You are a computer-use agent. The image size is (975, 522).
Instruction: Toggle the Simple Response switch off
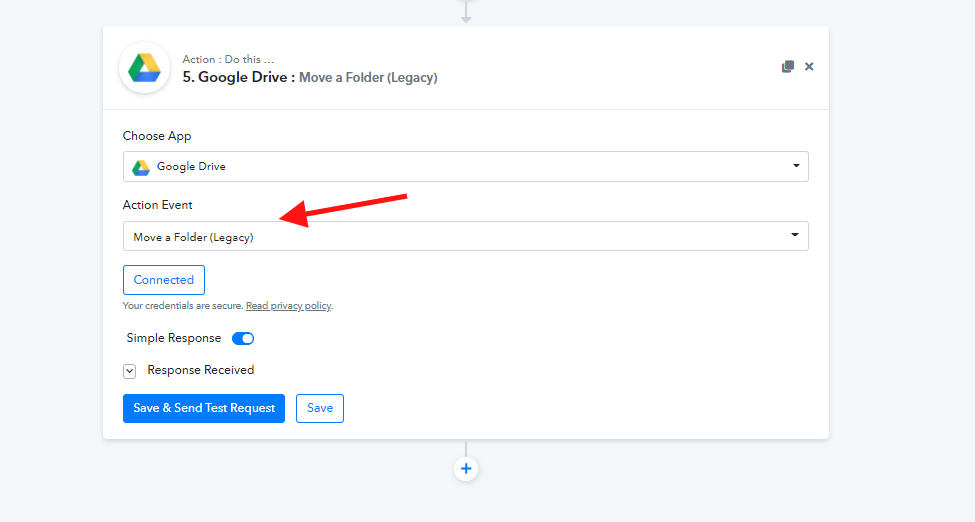tap(243, 338)
